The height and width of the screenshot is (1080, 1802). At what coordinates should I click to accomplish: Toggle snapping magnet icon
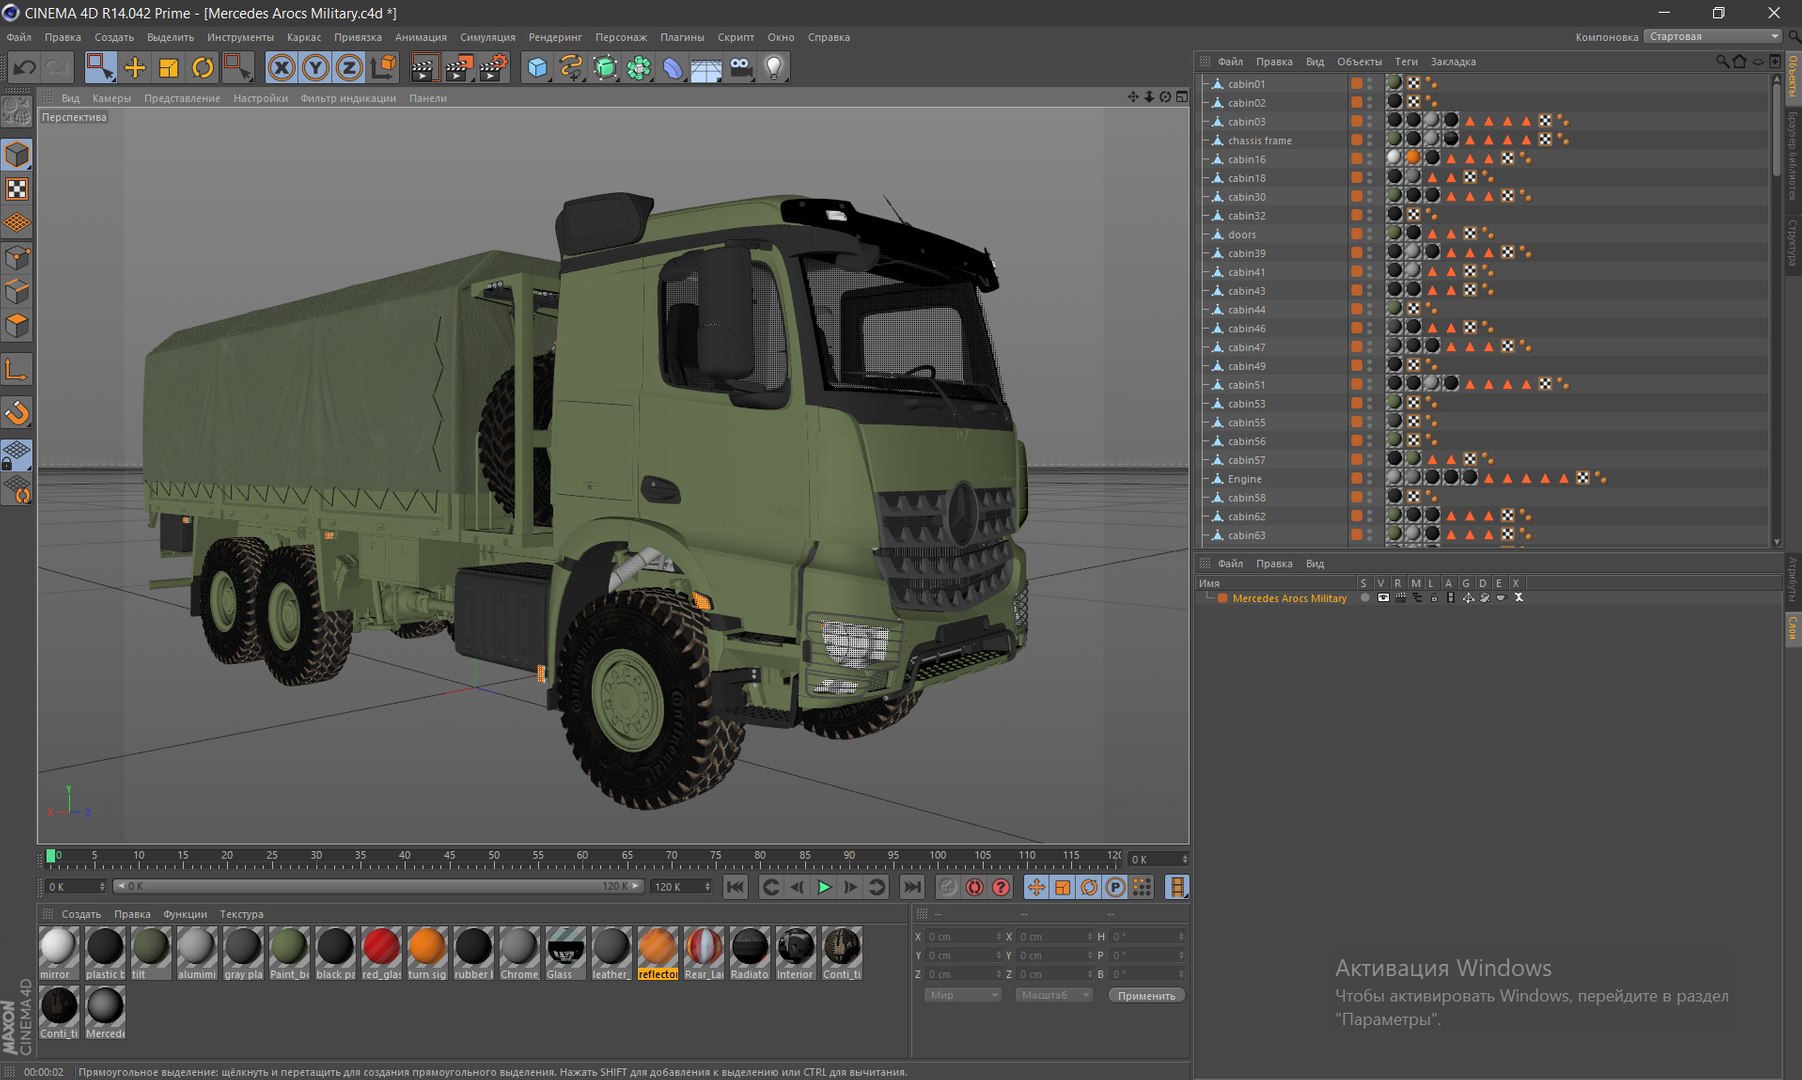click(17, 412)
